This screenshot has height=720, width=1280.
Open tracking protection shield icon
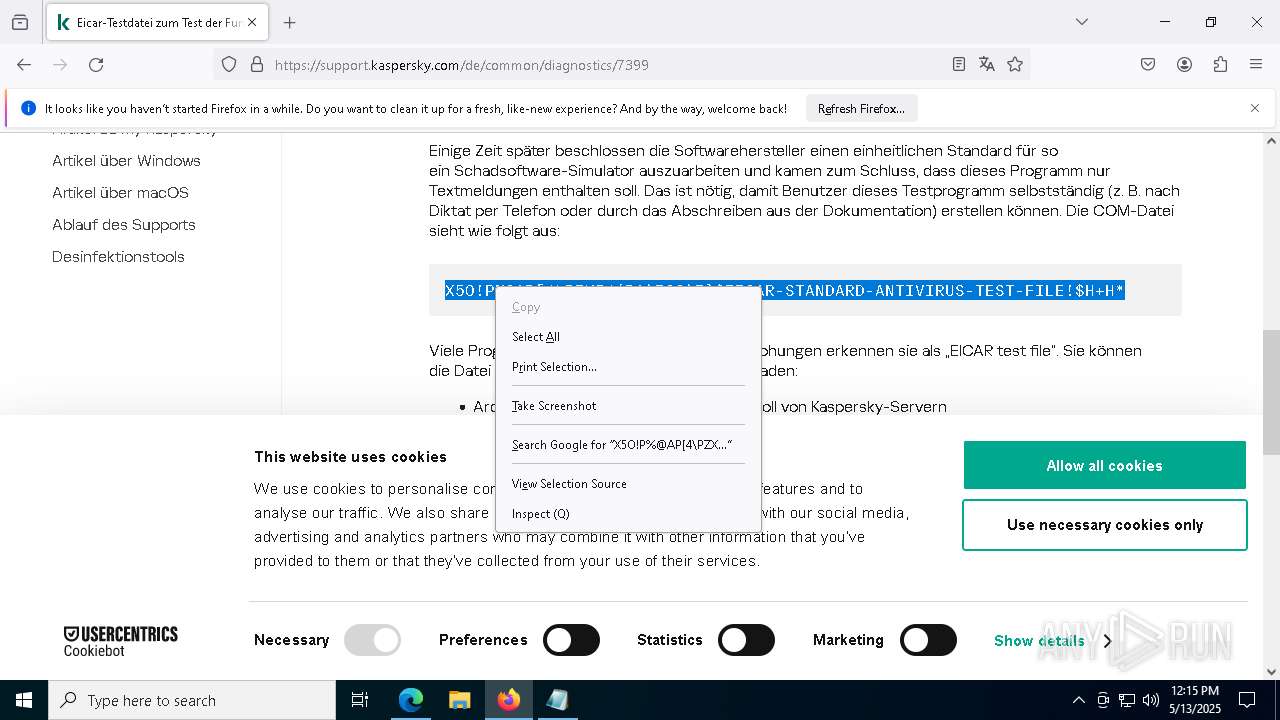click(229, 64)
